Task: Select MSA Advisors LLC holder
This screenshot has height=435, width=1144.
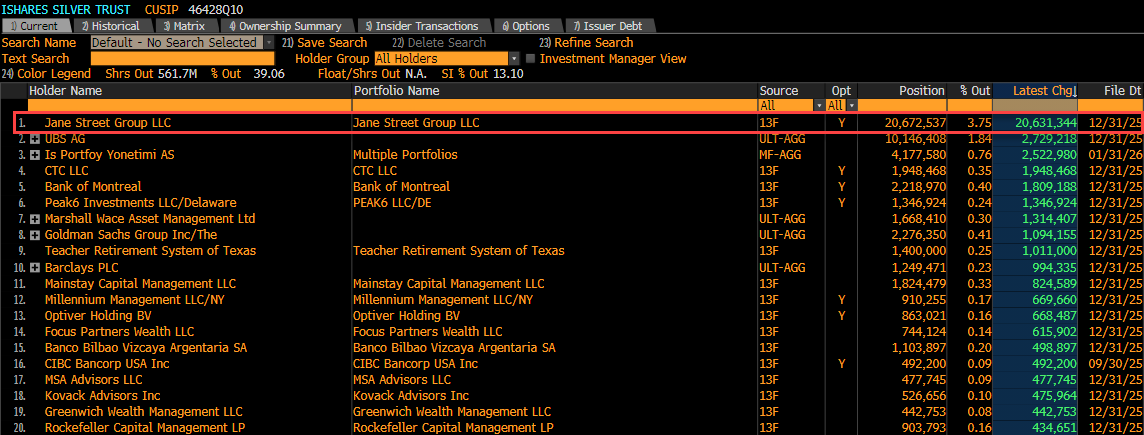Action: pos(93,380)
